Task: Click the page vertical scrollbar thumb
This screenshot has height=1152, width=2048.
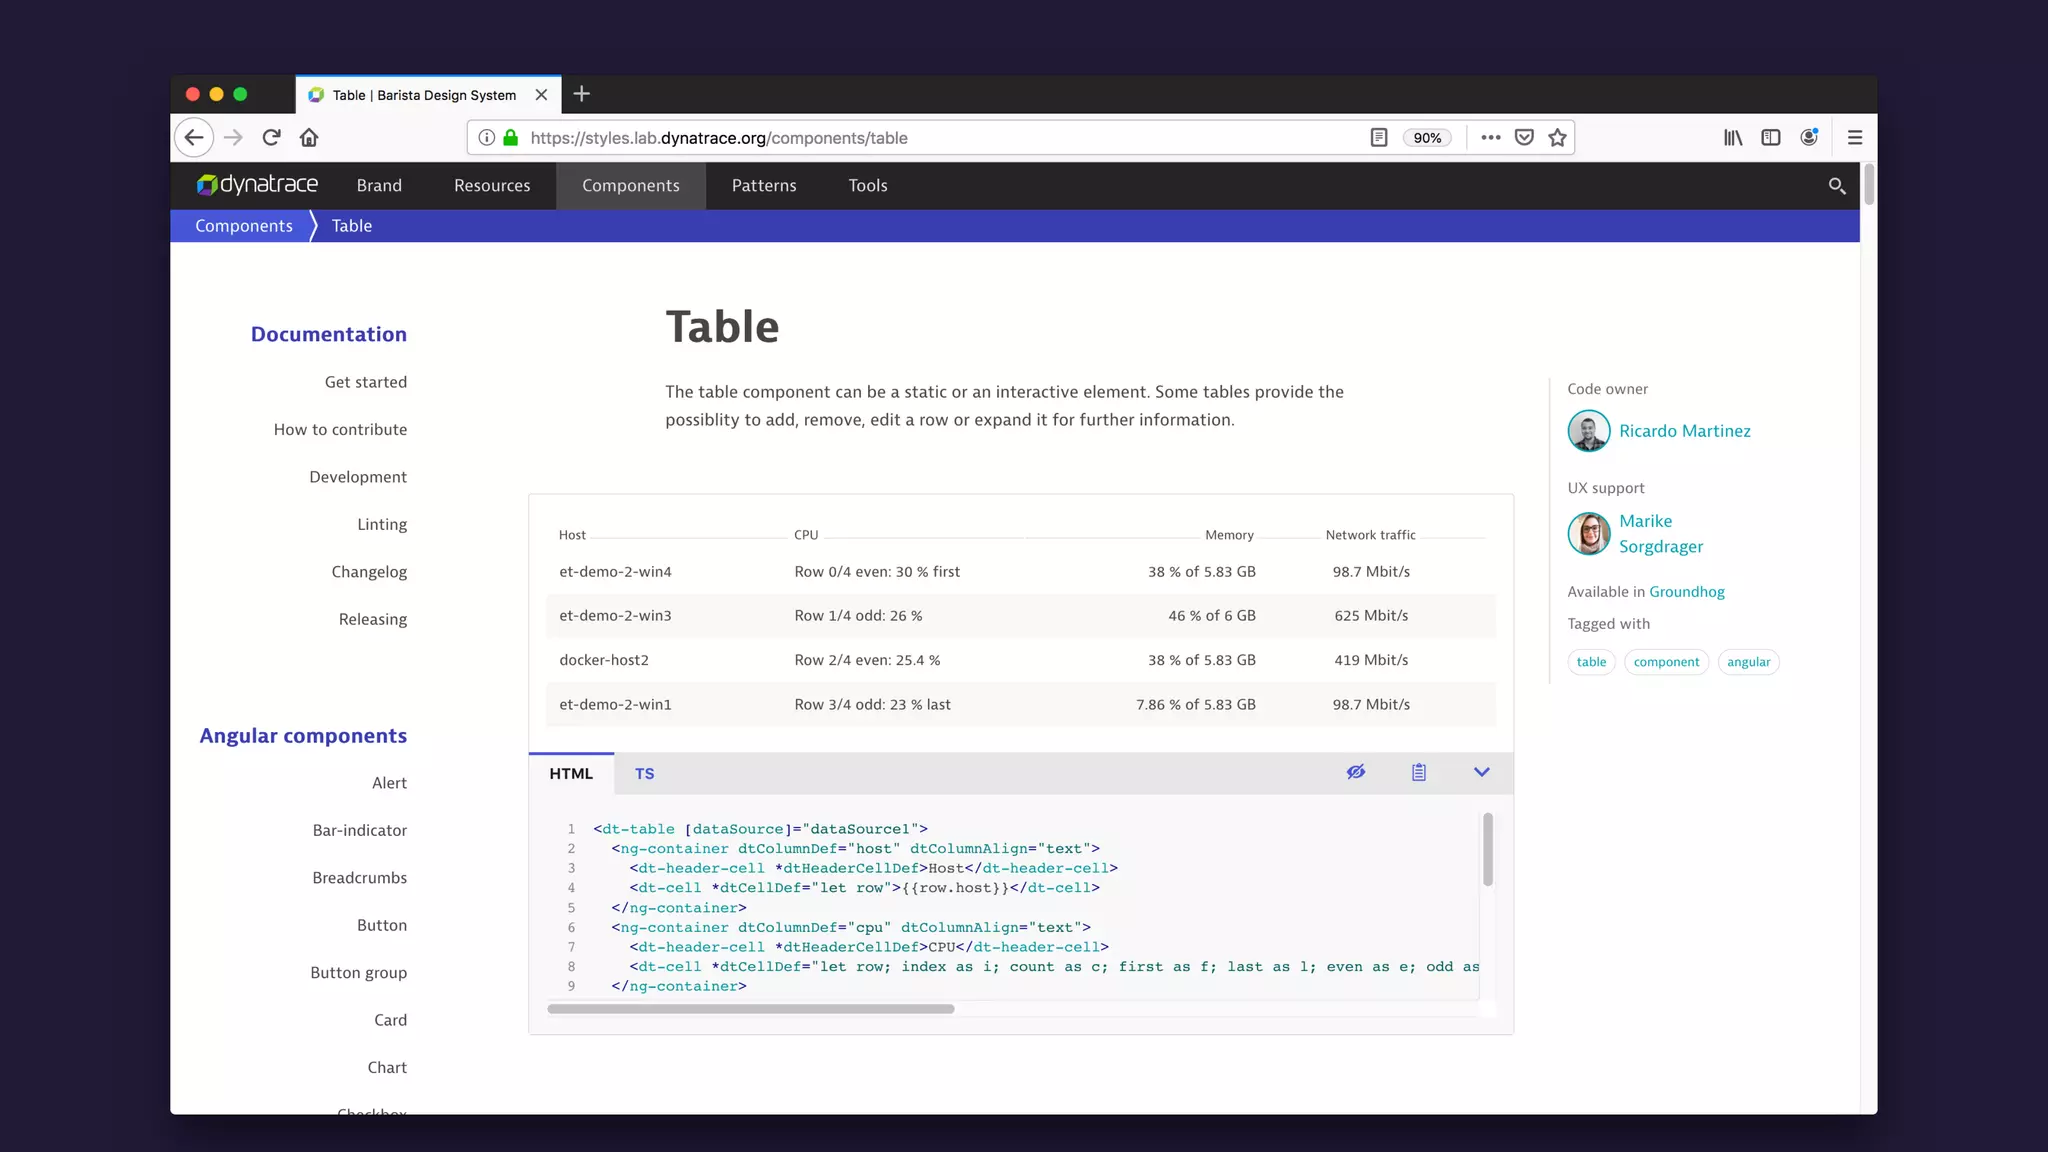Action: 1868,185
